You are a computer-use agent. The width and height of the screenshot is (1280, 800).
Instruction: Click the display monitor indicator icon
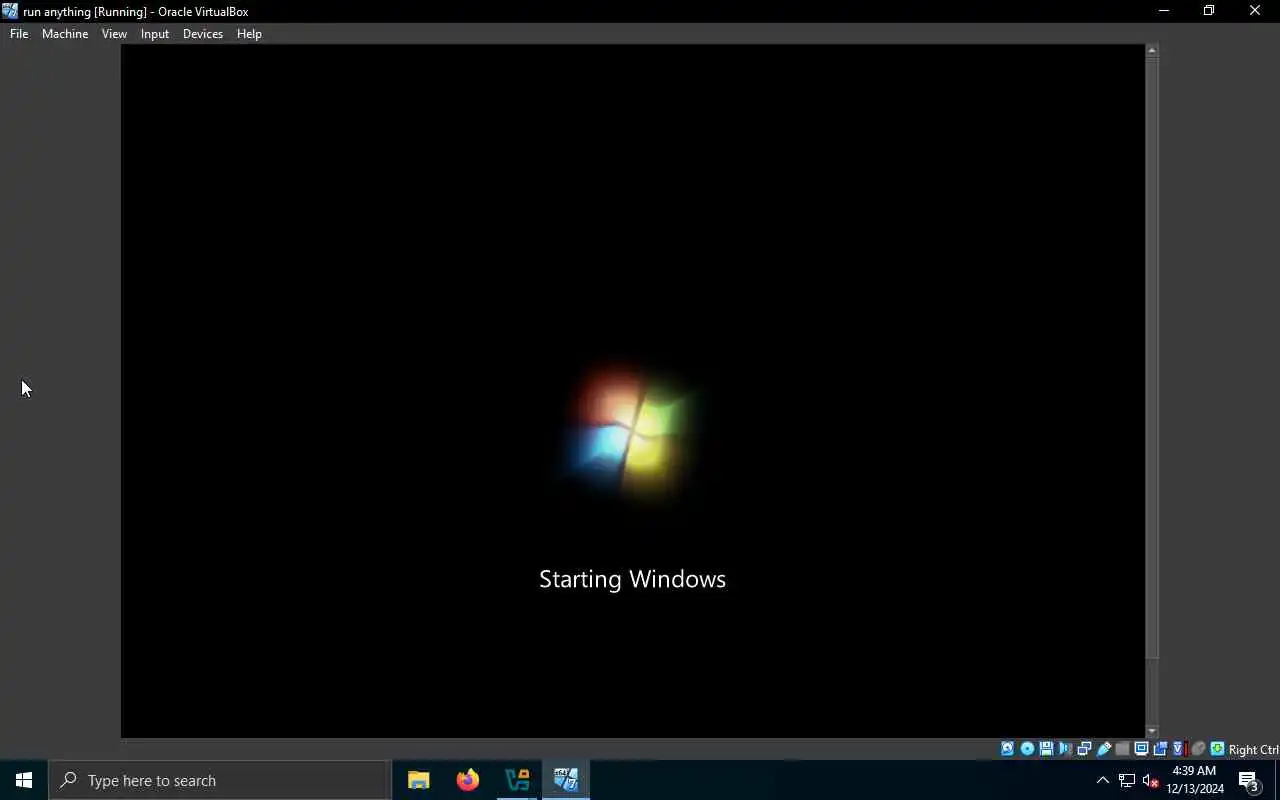pyautogui.click(x=1141, y=749)
